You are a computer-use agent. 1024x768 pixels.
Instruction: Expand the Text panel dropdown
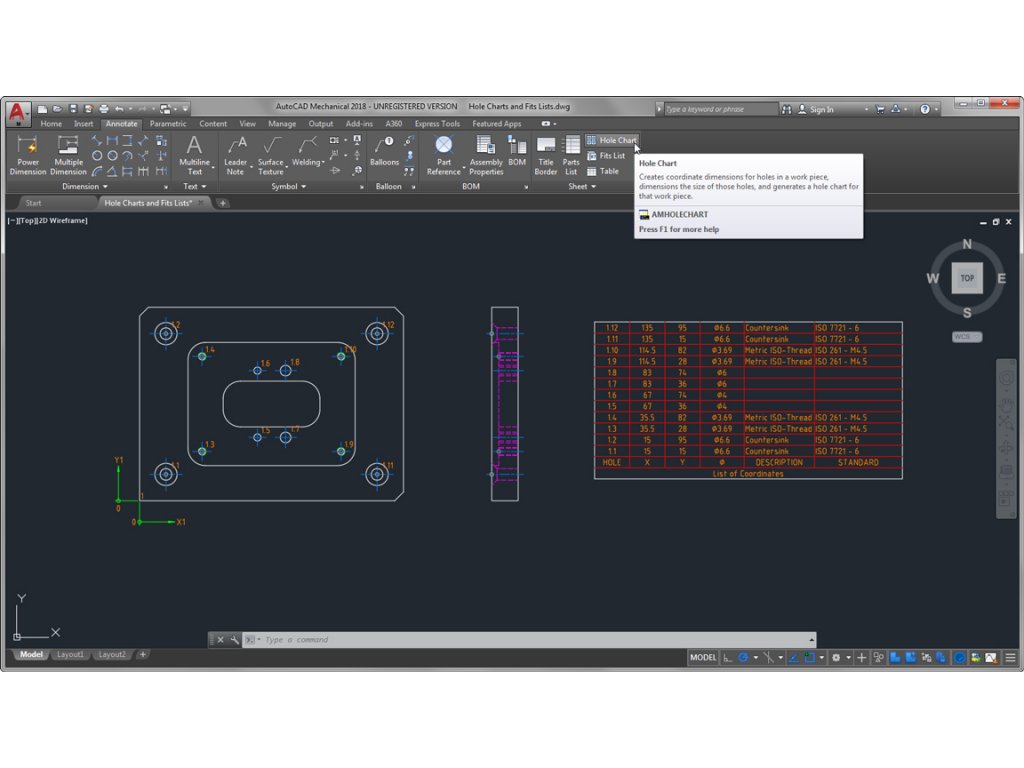(x=195, y=187)
